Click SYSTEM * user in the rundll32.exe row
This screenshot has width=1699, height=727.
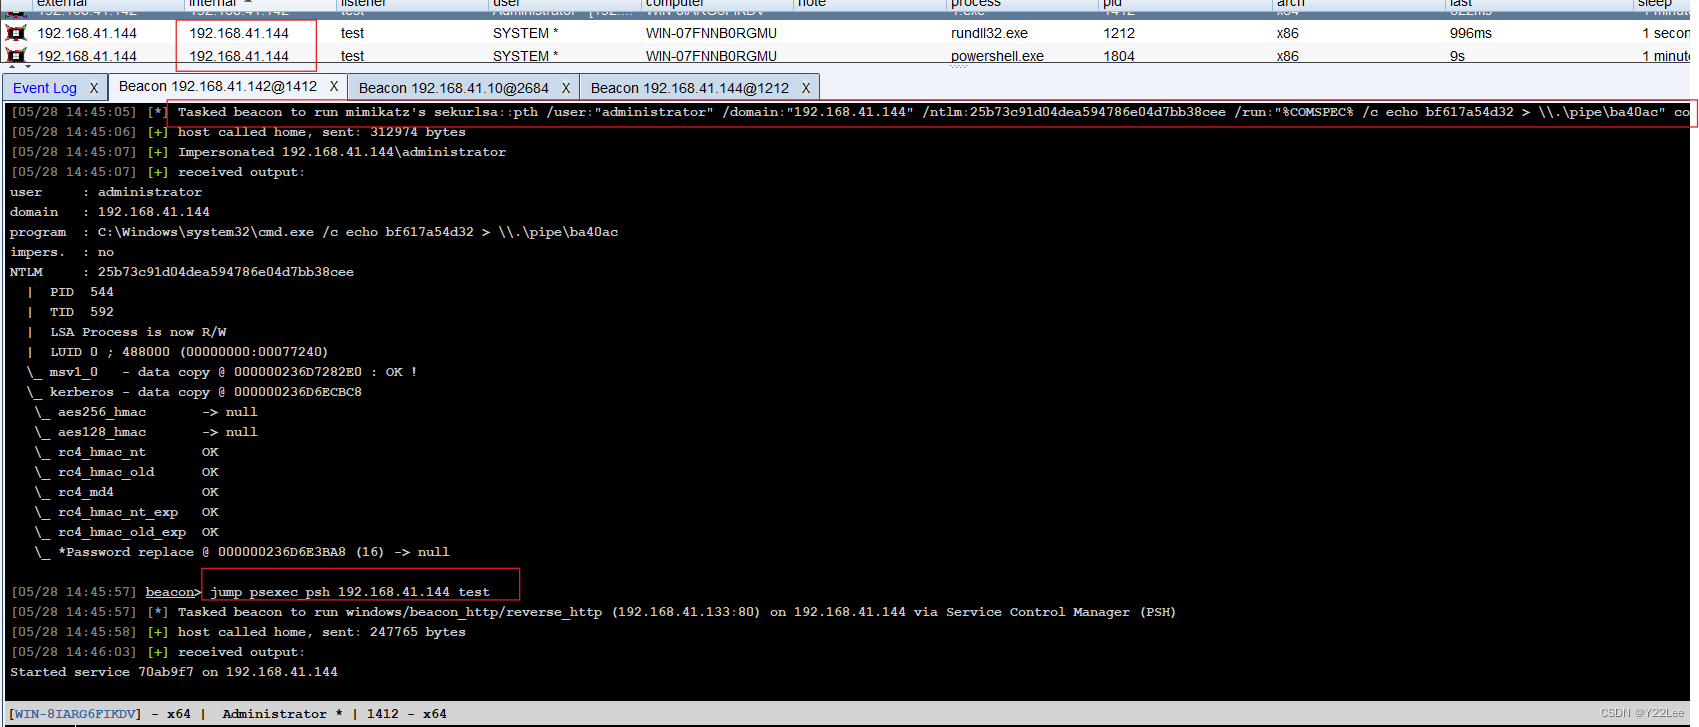point(526,33)
